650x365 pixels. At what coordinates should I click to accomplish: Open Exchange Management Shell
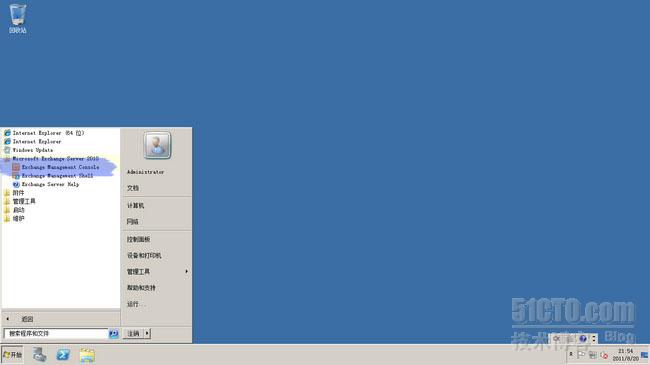53,176
